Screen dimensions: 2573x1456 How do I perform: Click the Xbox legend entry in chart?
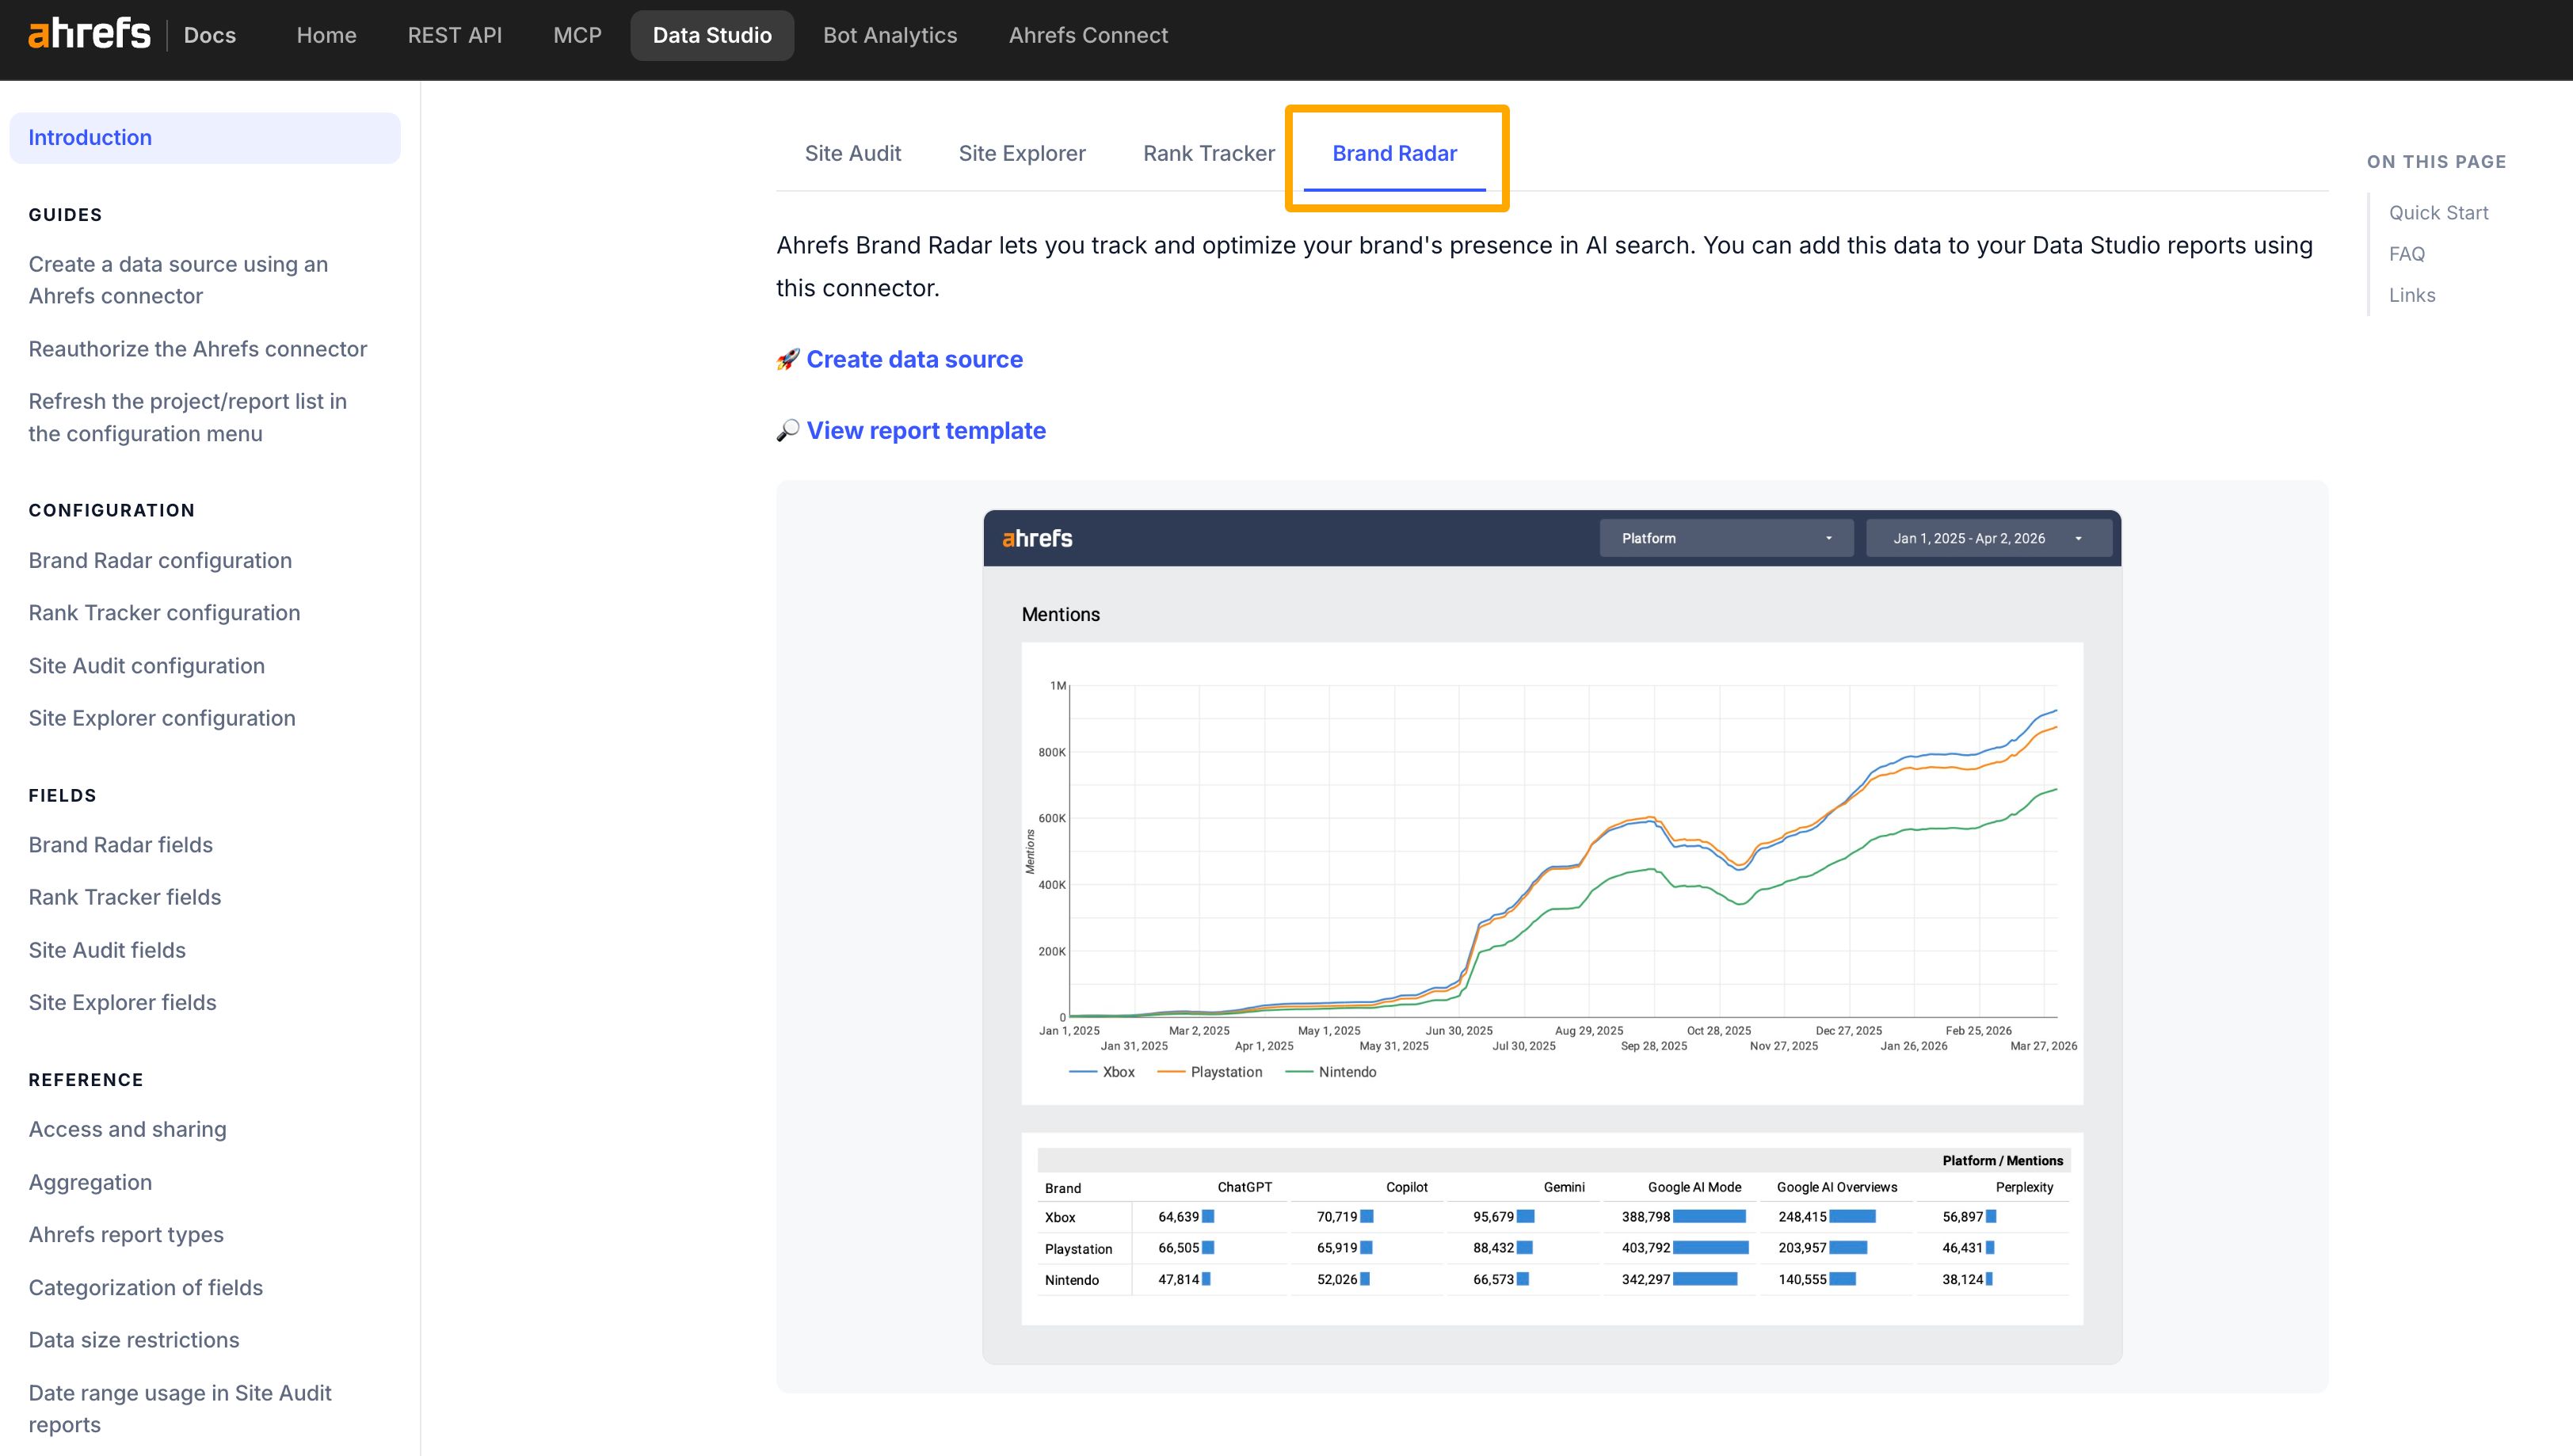(1102, 1072)
